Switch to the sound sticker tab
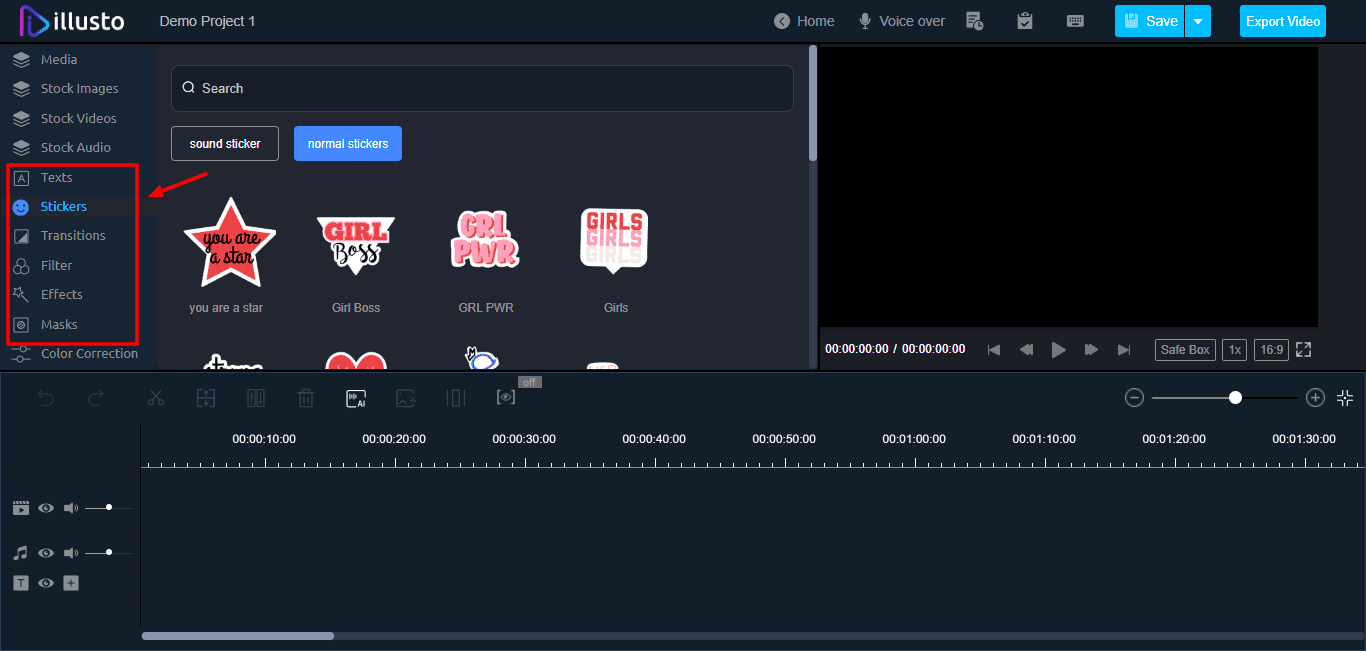Screen dimensions: 1366x651 pyautogui.click(x=225, y=144)
